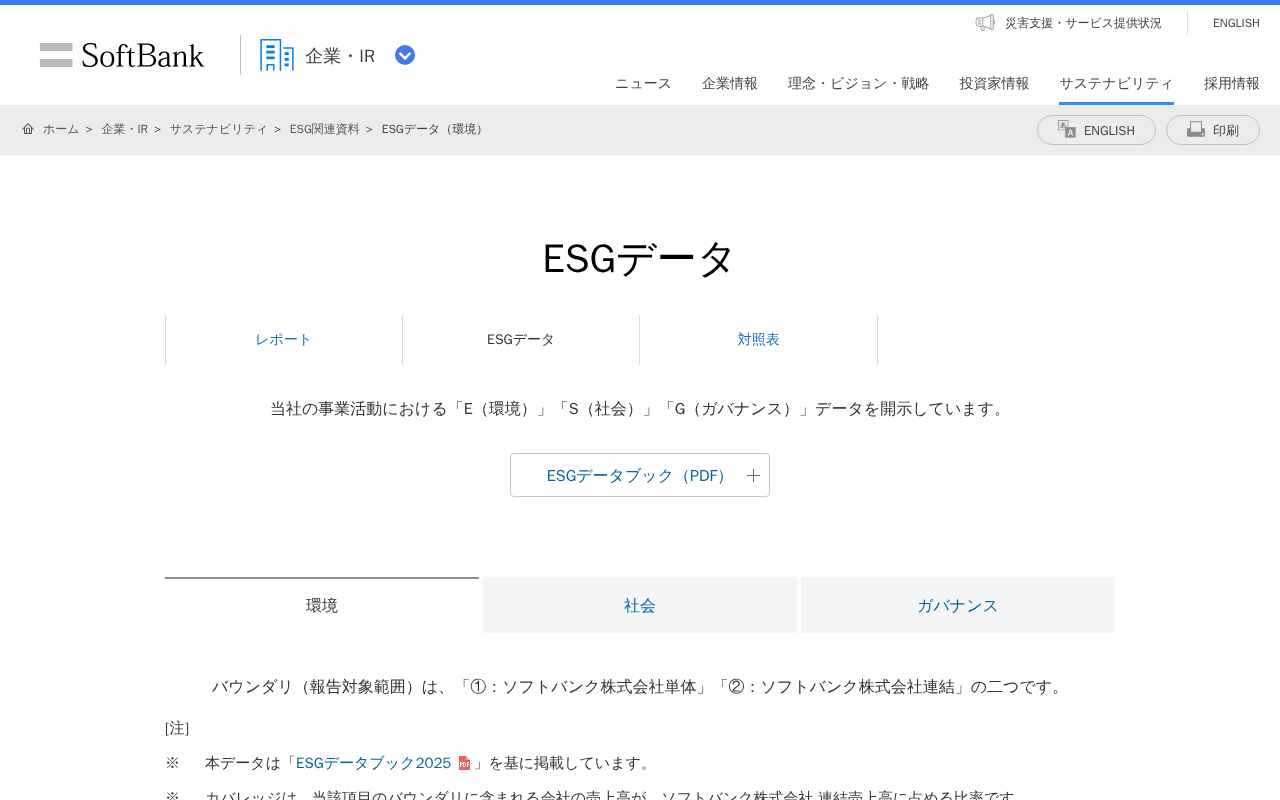1280x800 pixels.
Task: Go to サステナビリティ breadcrumb link
Action: [x=218, y=129]
